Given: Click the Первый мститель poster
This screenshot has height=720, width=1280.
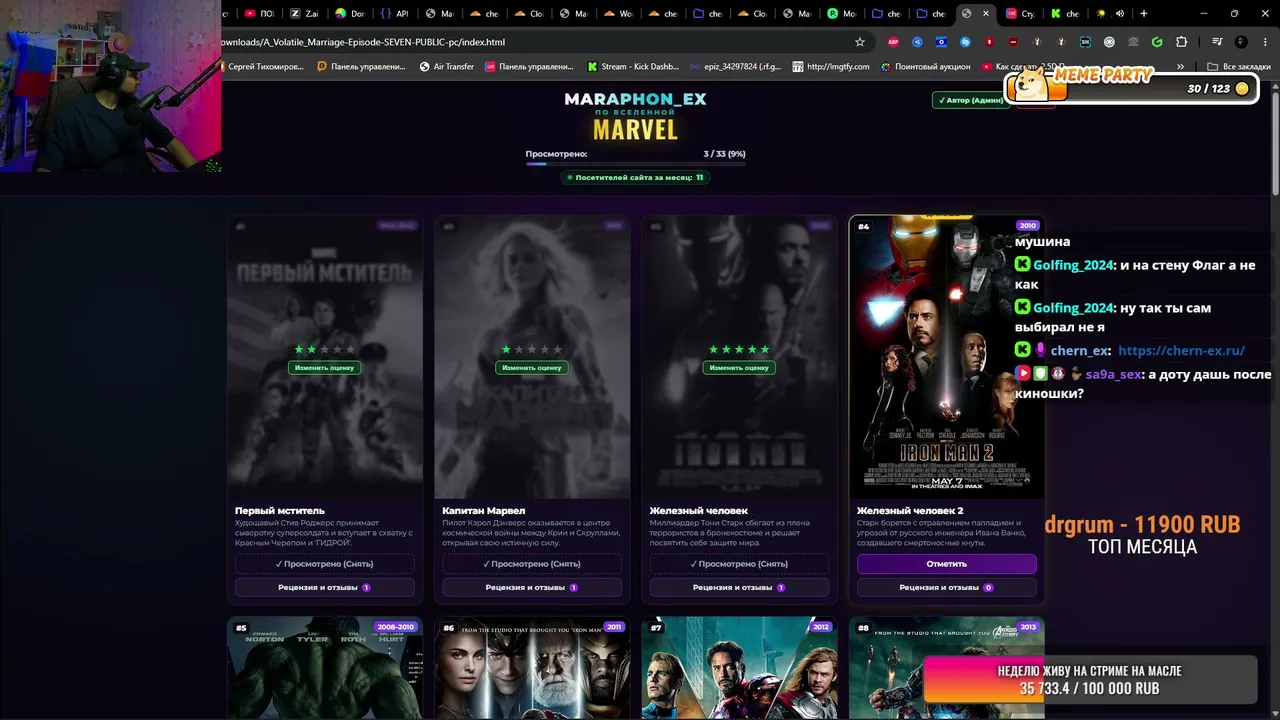Looking at the screenshot, I should 324,356.
